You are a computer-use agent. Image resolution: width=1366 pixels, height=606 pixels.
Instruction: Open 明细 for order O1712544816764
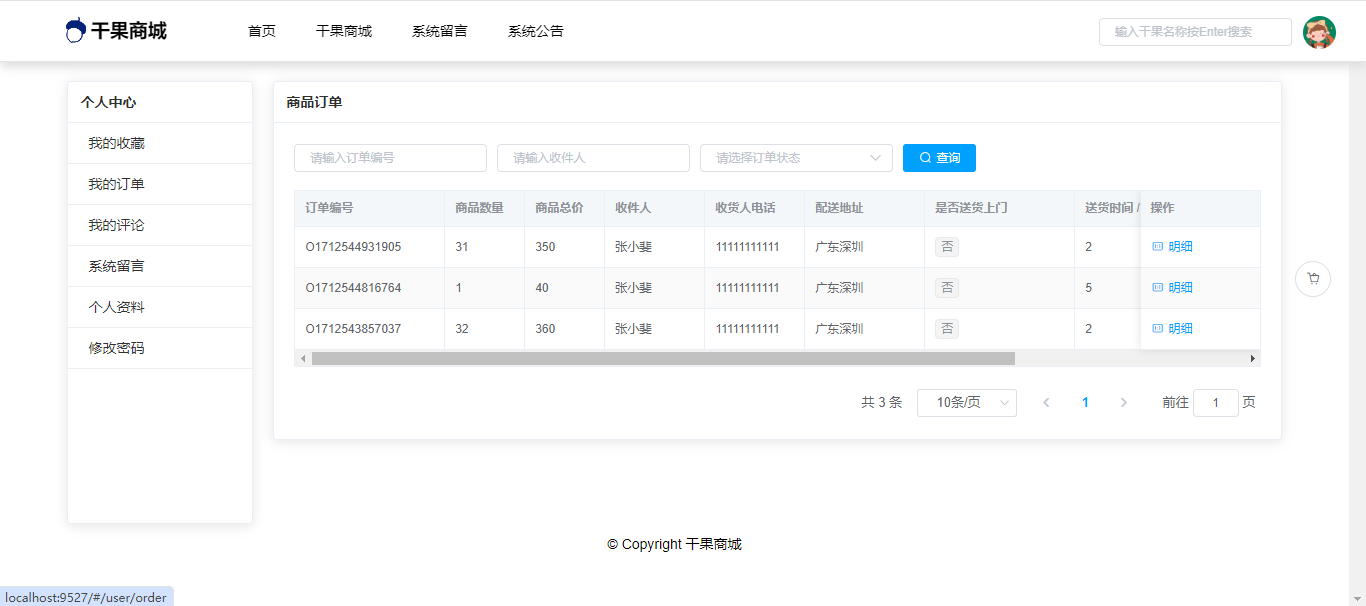pos(1173,288)
